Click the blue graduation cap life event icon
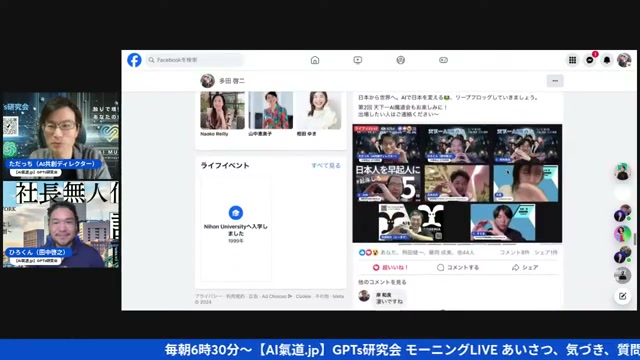Screen dimensions: 640x360 point(236,213)
